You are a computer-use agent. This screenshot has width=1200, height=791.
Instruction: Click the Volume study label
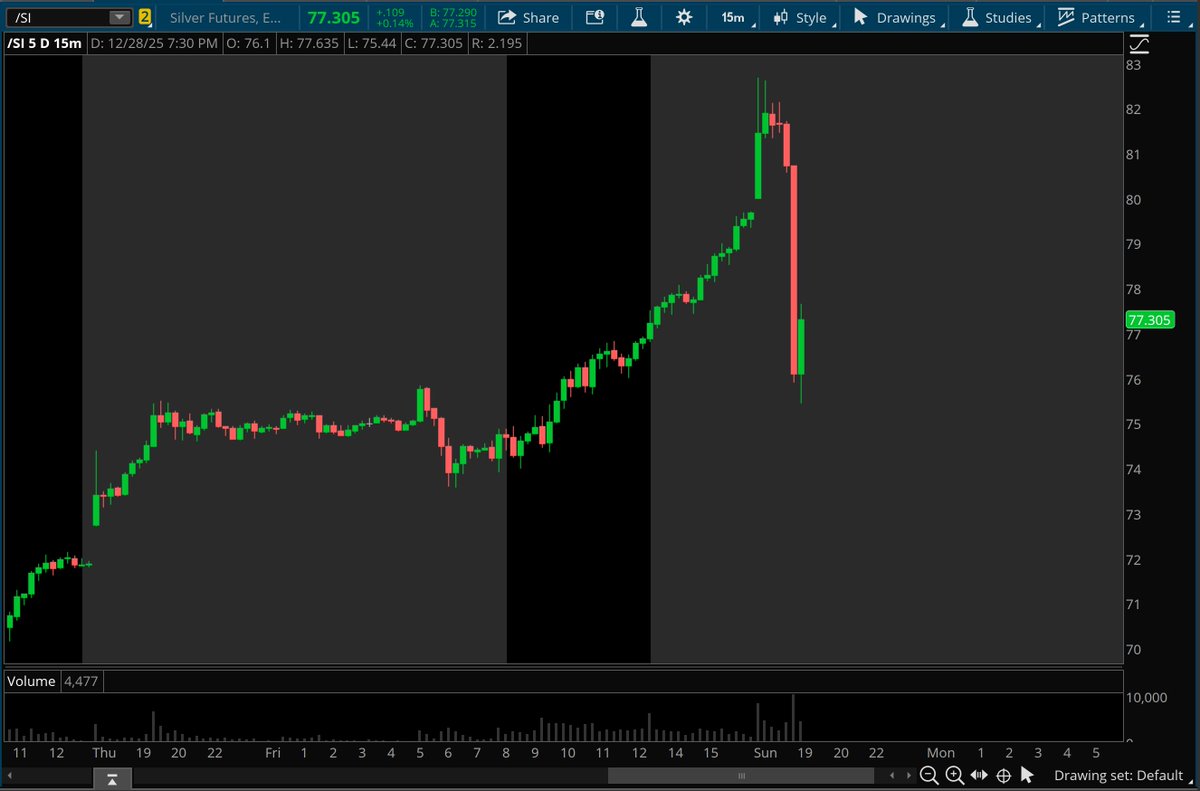pos(31,681)
